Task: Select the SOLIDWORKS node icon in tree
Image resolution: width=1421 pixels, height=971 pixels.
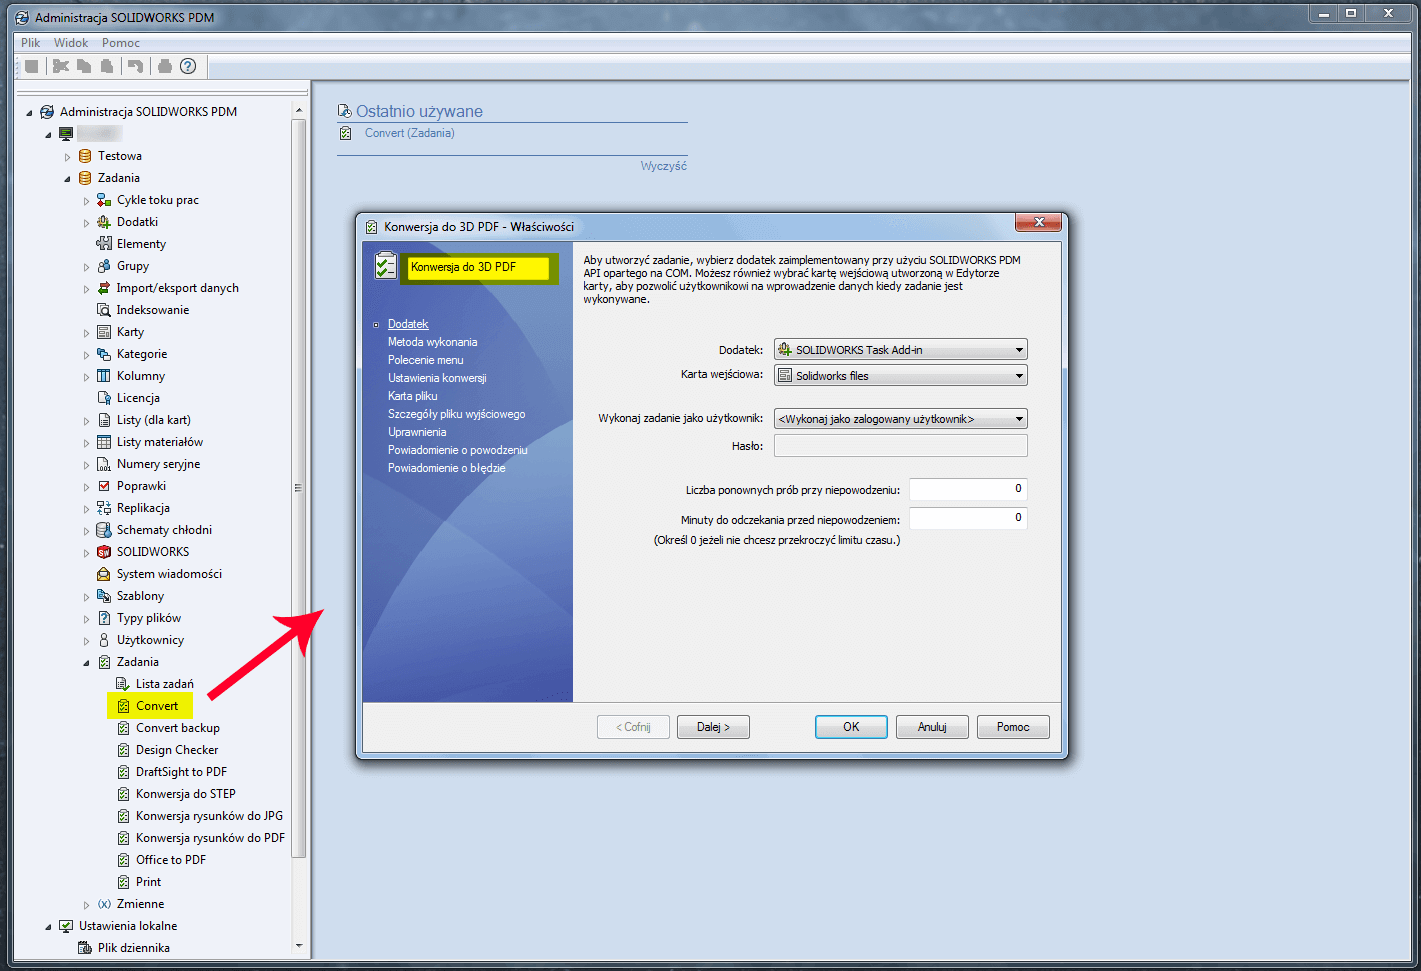Action: point(104,552)
